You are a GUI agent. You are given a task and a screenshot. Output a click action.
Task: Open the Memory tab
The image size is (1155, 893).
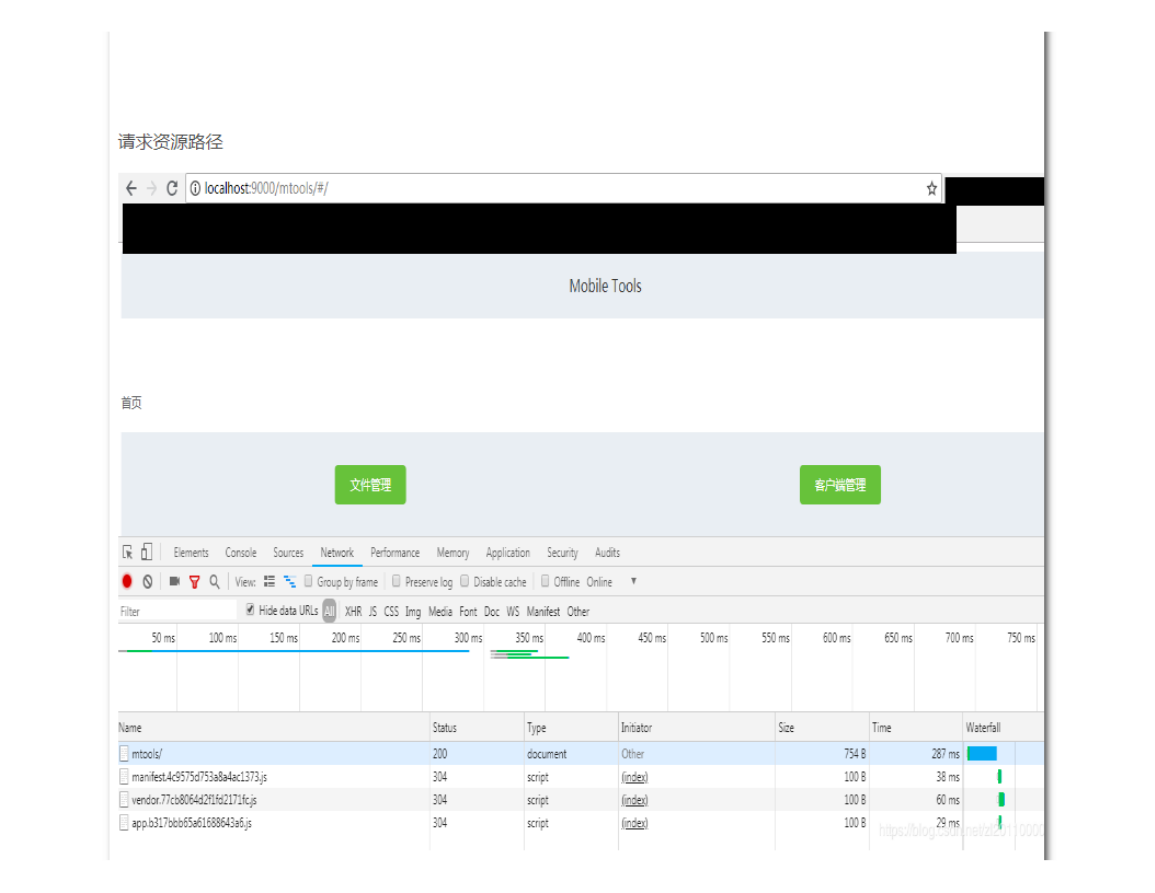pos(452,553)
